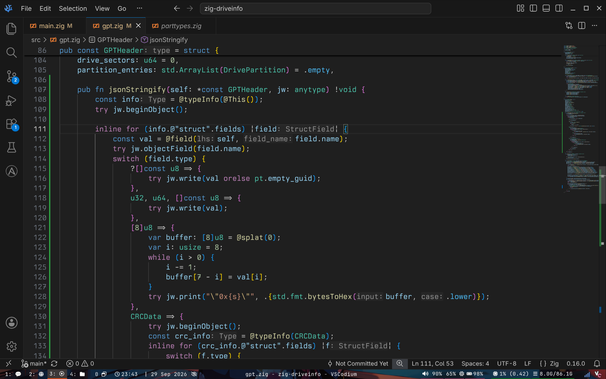The width and height of the screenshot is (606, 379).
Task: Close the gpt.zig tab
Action: coord(138,26)
